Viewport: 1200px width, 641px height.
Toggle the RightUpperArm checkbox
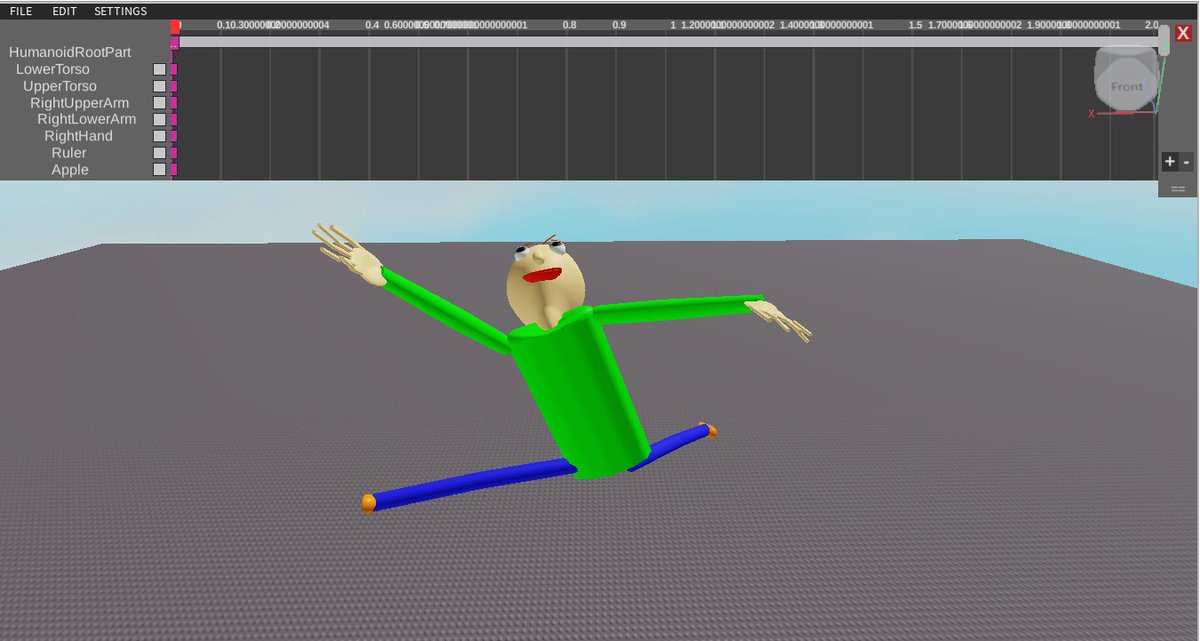click(x=159, y=103)
